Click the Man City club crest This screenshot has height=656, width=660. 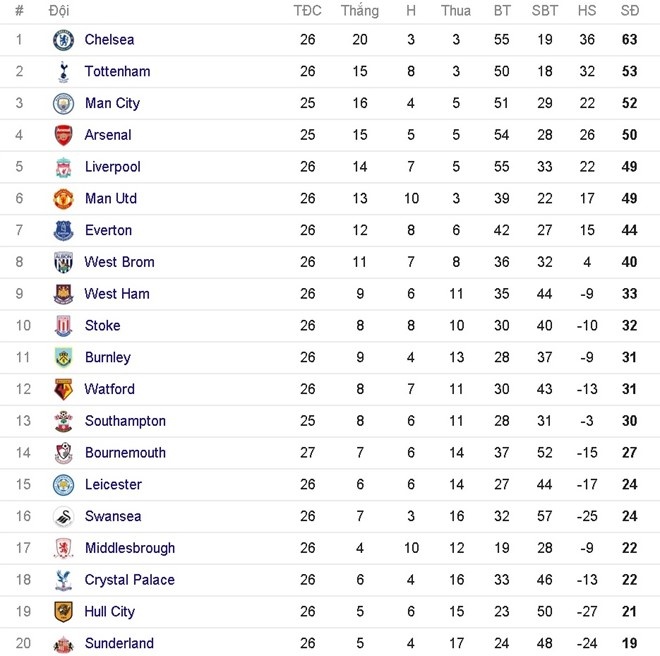click(x=63, y=104)
